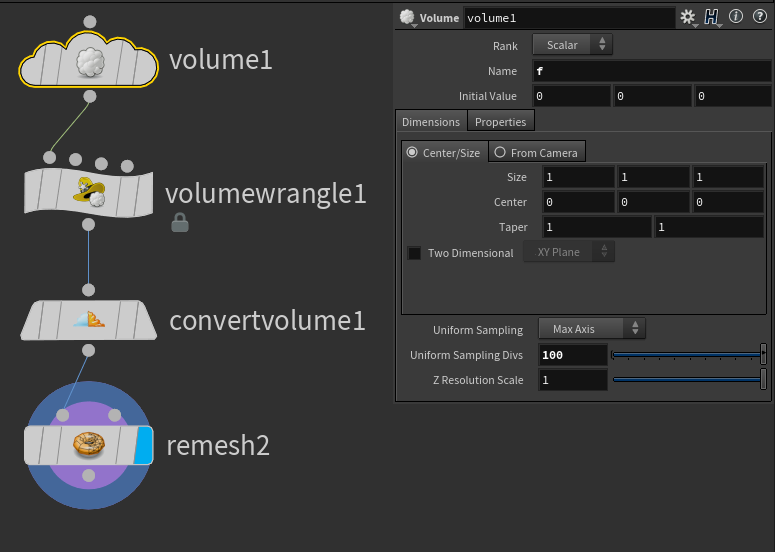Viewport: 775px width, 552px height.
Task: Open the node info (i) button
Action: click(x=736, y=17)
